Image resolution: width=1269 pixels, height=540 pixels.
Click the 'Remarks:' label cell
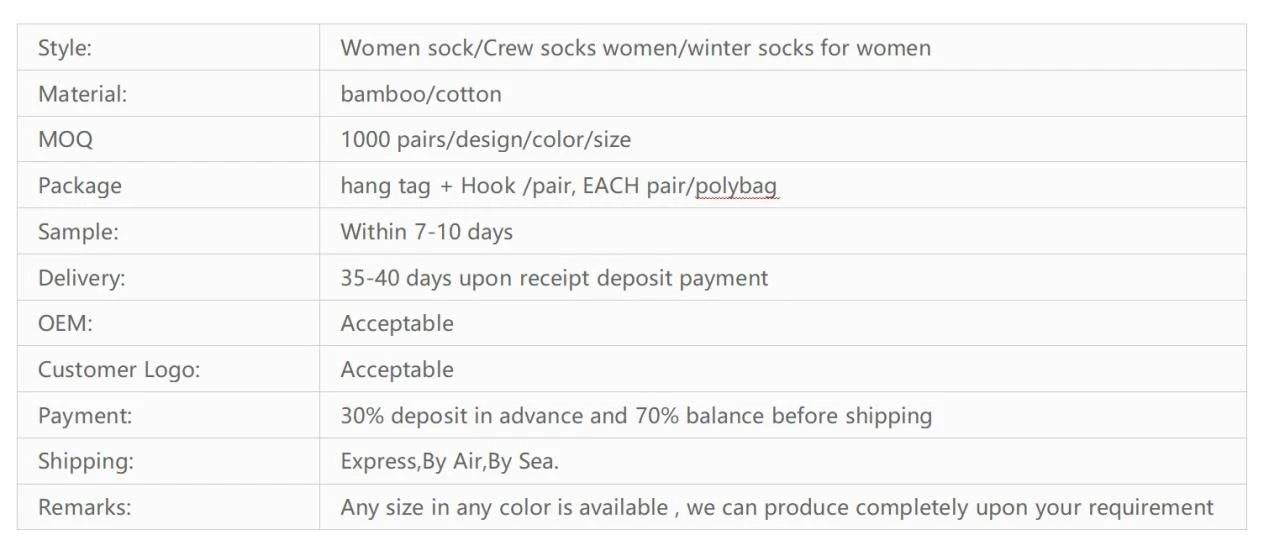point(168,507)
